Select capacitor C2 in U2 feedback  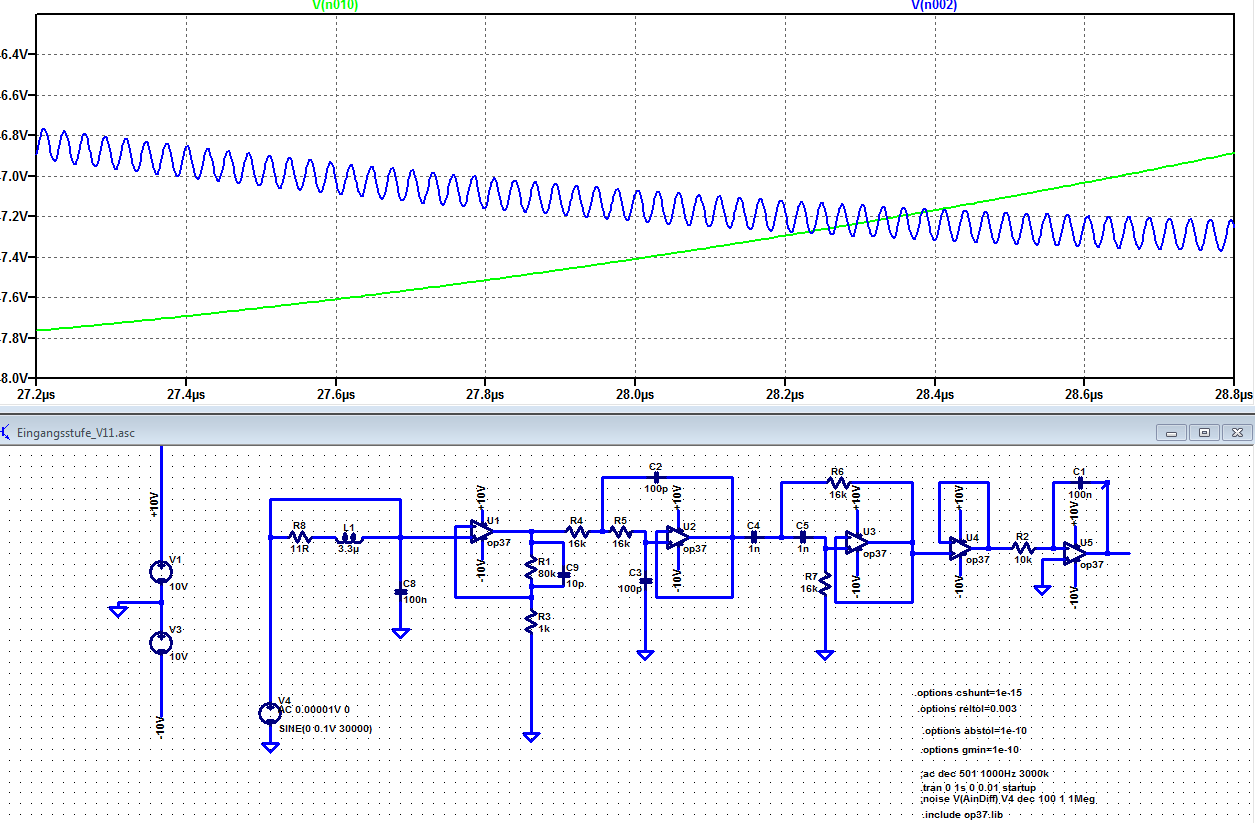pos(656,477)
